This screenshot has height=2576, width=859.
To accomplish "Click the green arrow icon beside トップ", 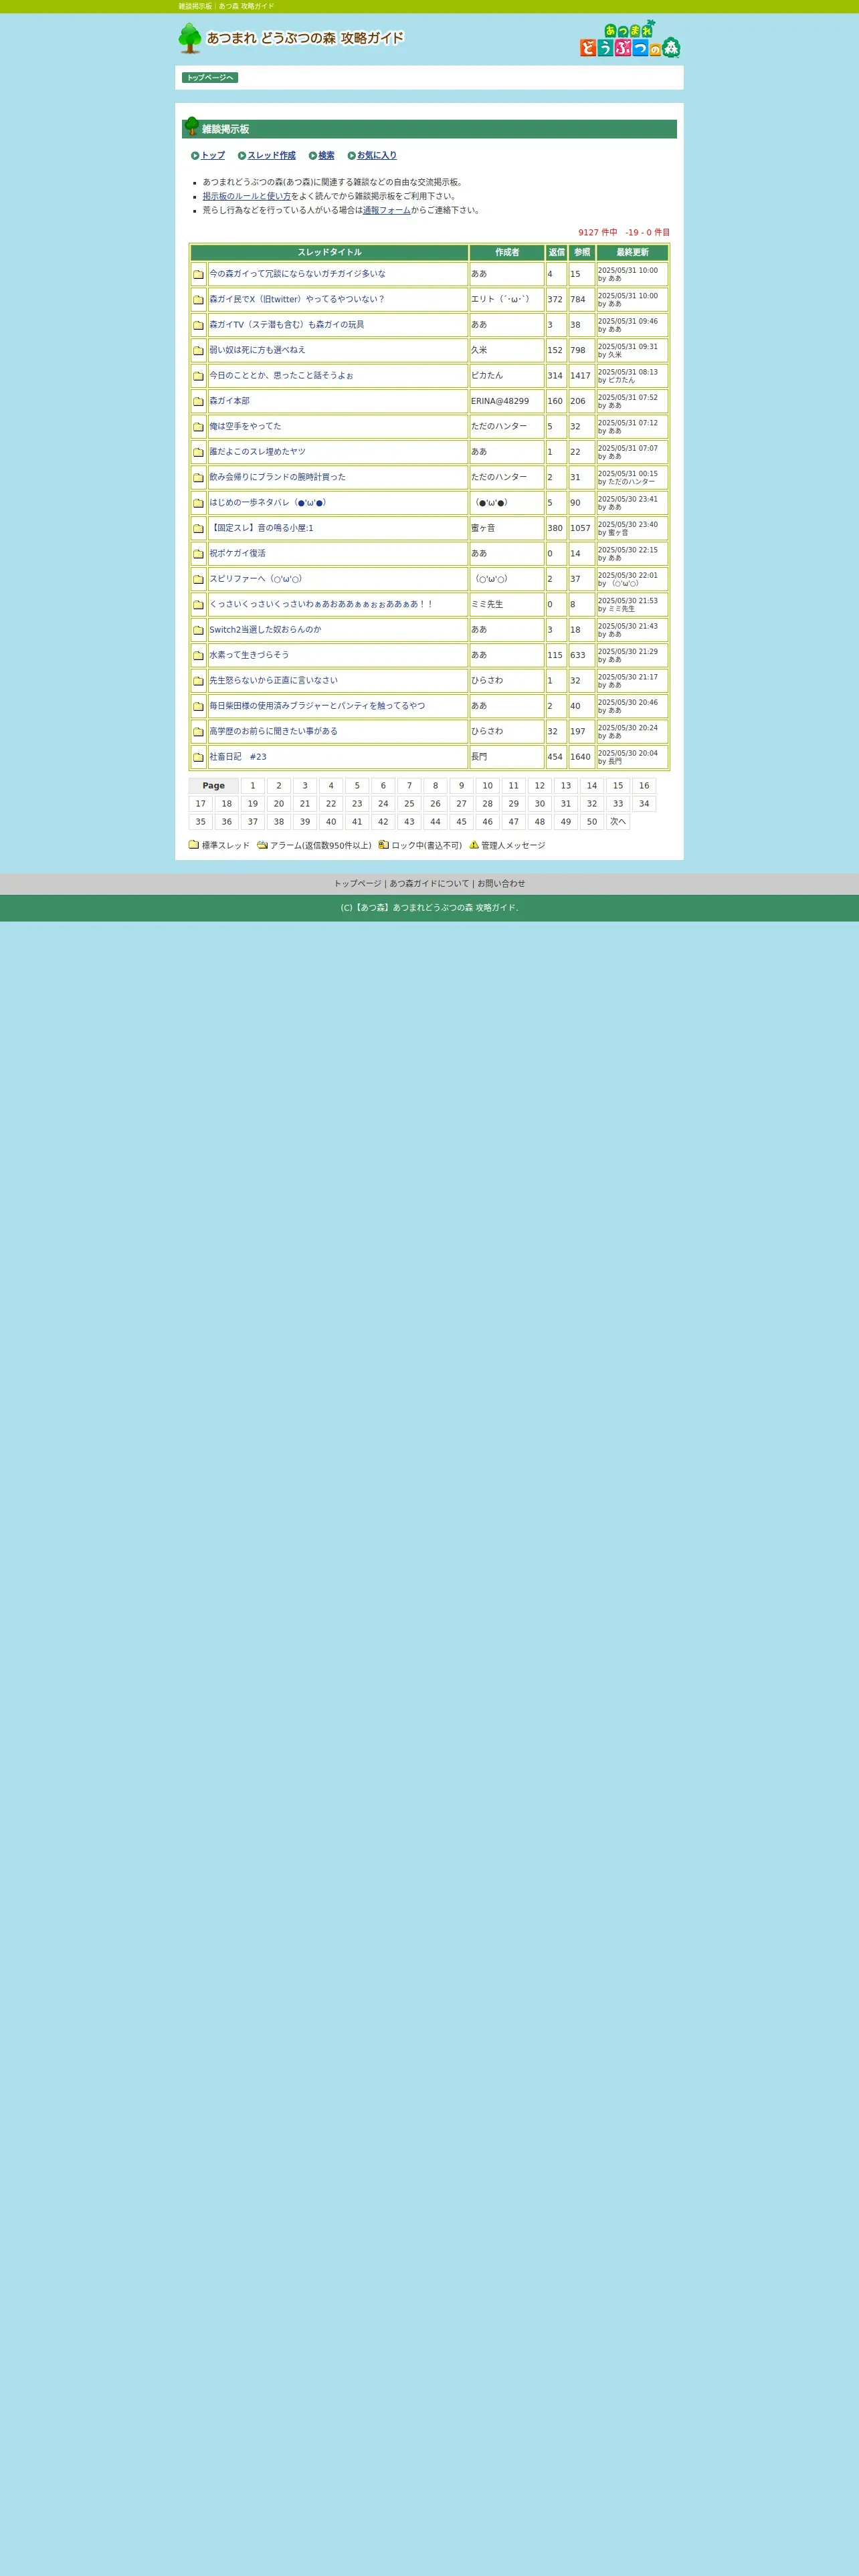I will click(x=195, y=156).
